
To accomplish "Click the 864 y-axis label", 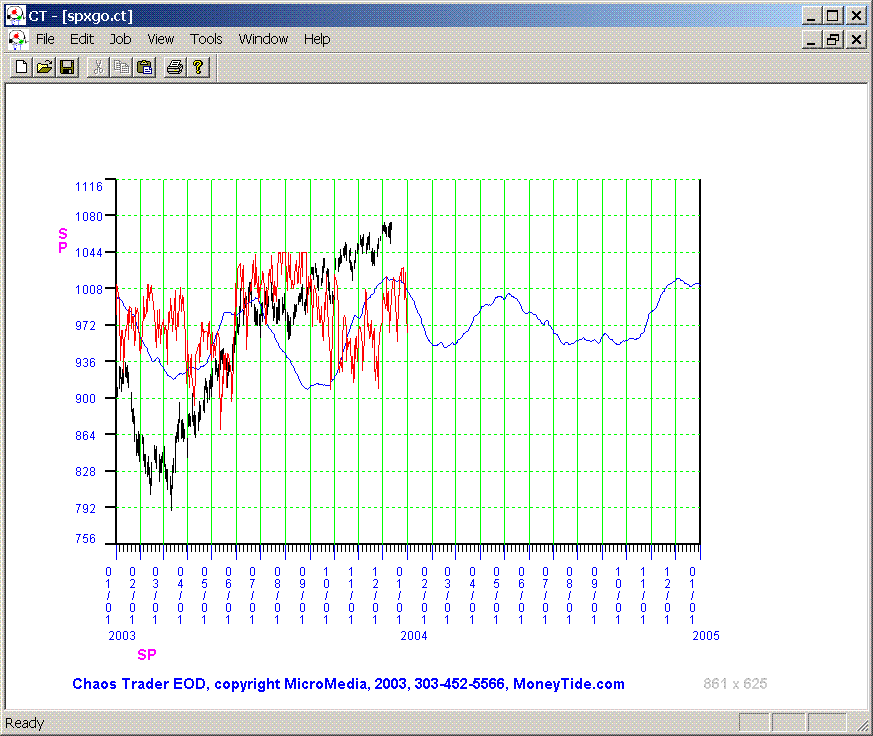I will coord(86,435).
